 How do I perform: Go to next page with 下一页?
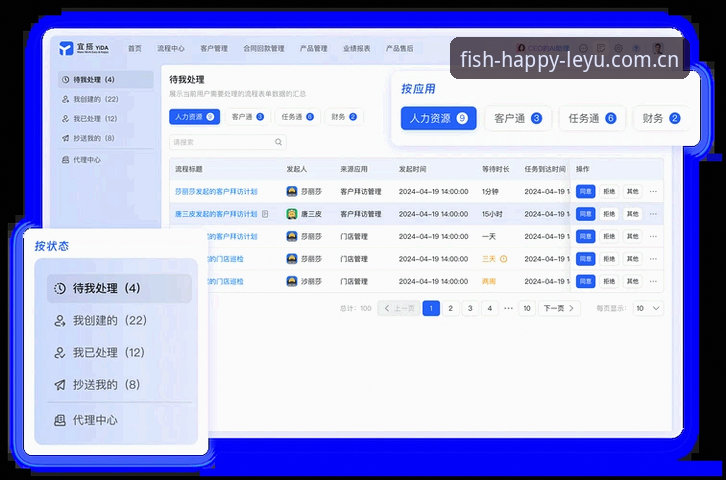(x=559, y=308)
